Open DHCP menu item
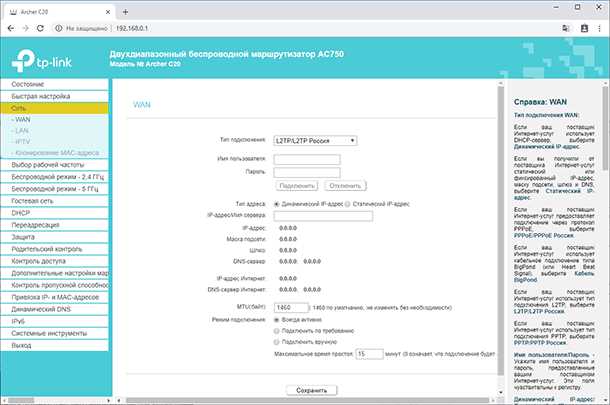Viewport: 610px width, 405px height. click(x=54, y=213)
